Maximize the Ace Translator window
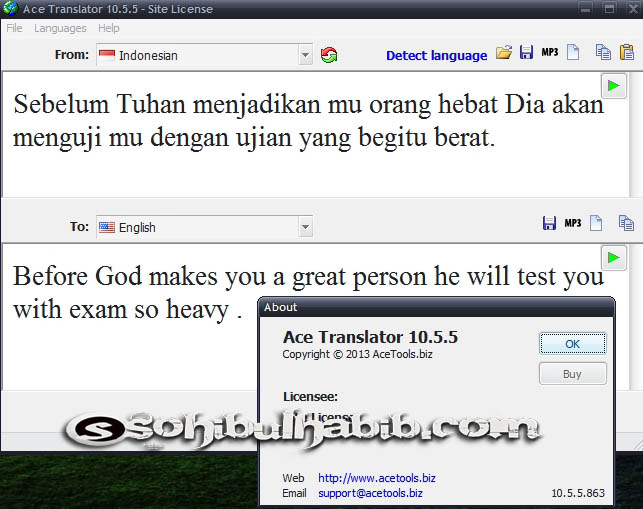This screenshot has height=509, width=643. coord(609,8)
